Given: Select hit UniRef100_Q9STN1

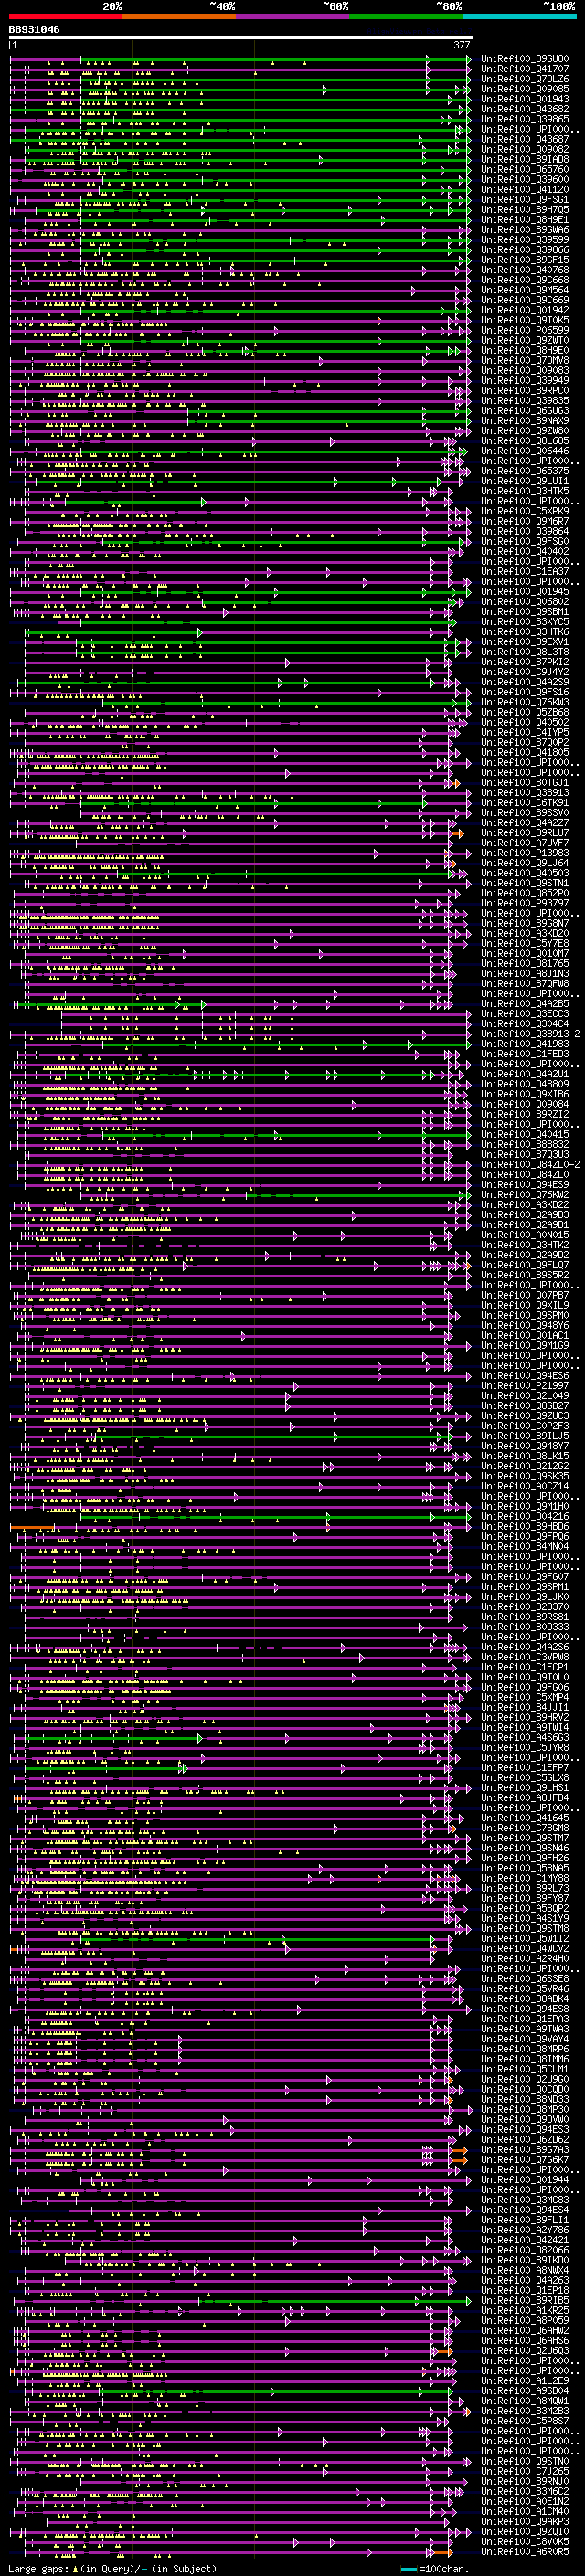Looking at the screenshot, I should coord(525,883).
